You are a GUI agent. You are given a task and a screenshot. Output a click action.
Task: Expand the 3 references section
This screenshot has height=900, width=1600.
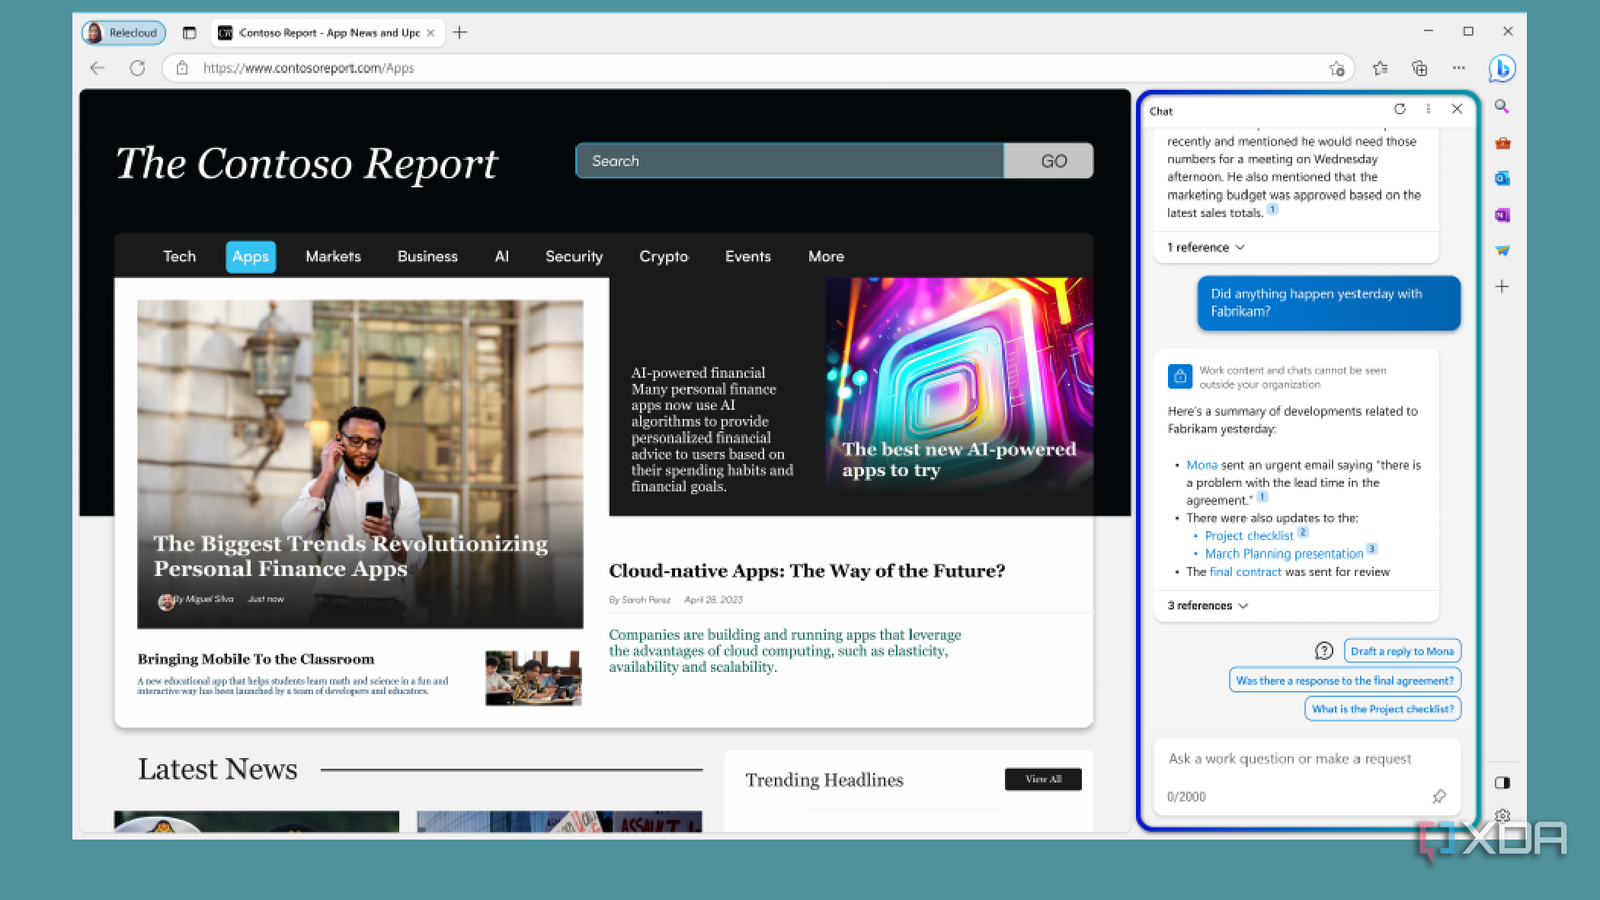(1208, 606)
